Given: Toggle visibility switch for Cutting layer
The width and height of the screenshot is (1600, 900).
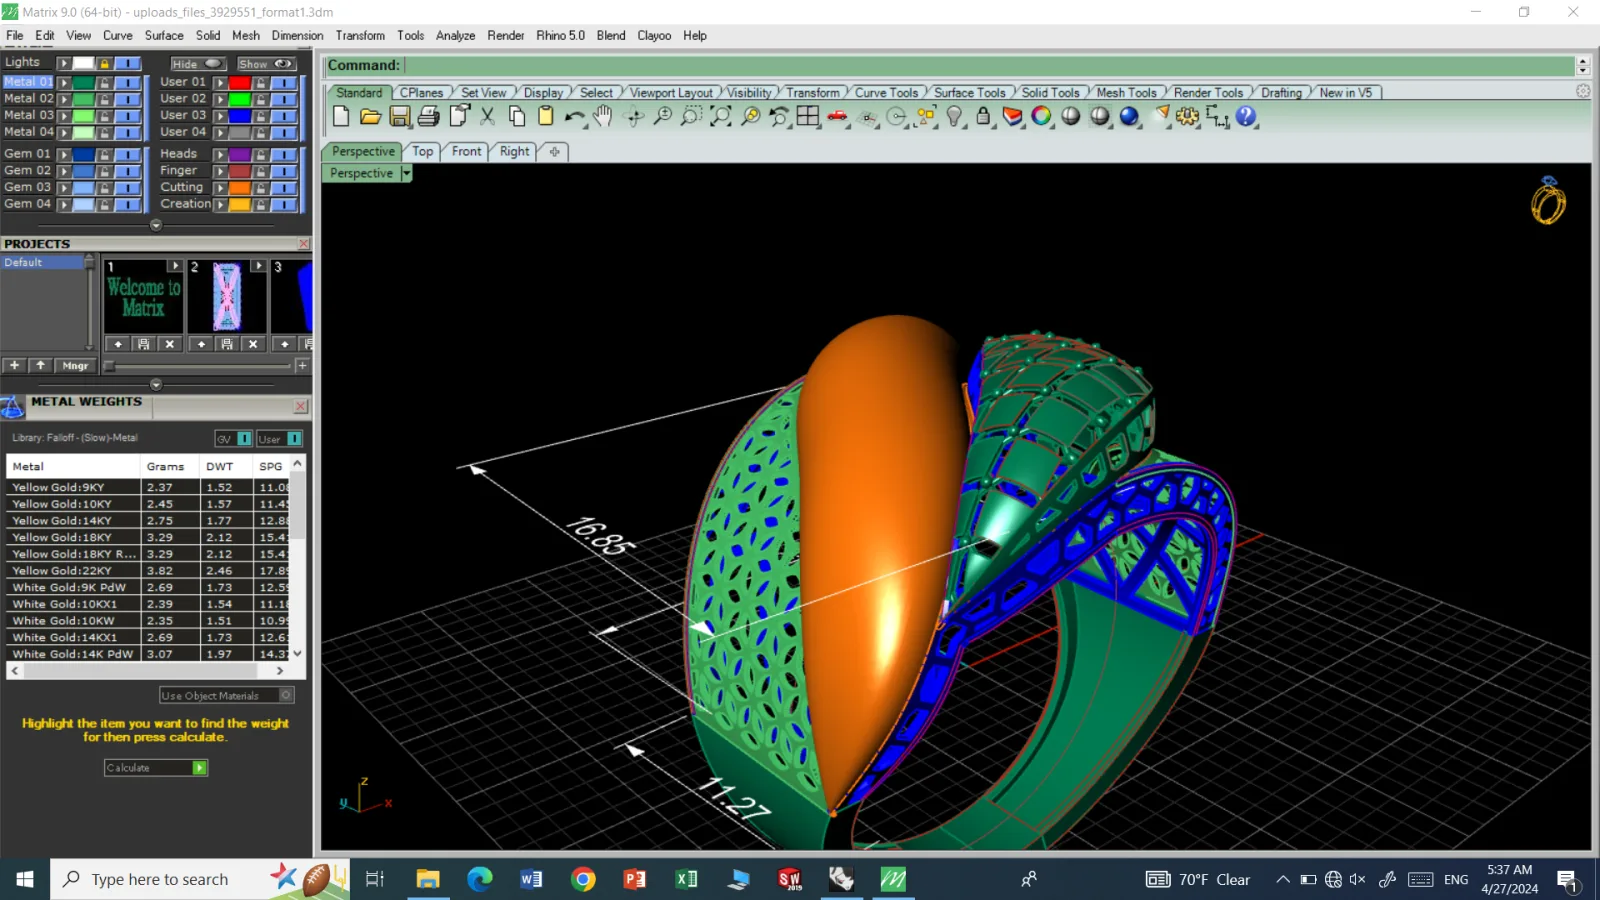Looking at the screenshot, I should [285, 187].
